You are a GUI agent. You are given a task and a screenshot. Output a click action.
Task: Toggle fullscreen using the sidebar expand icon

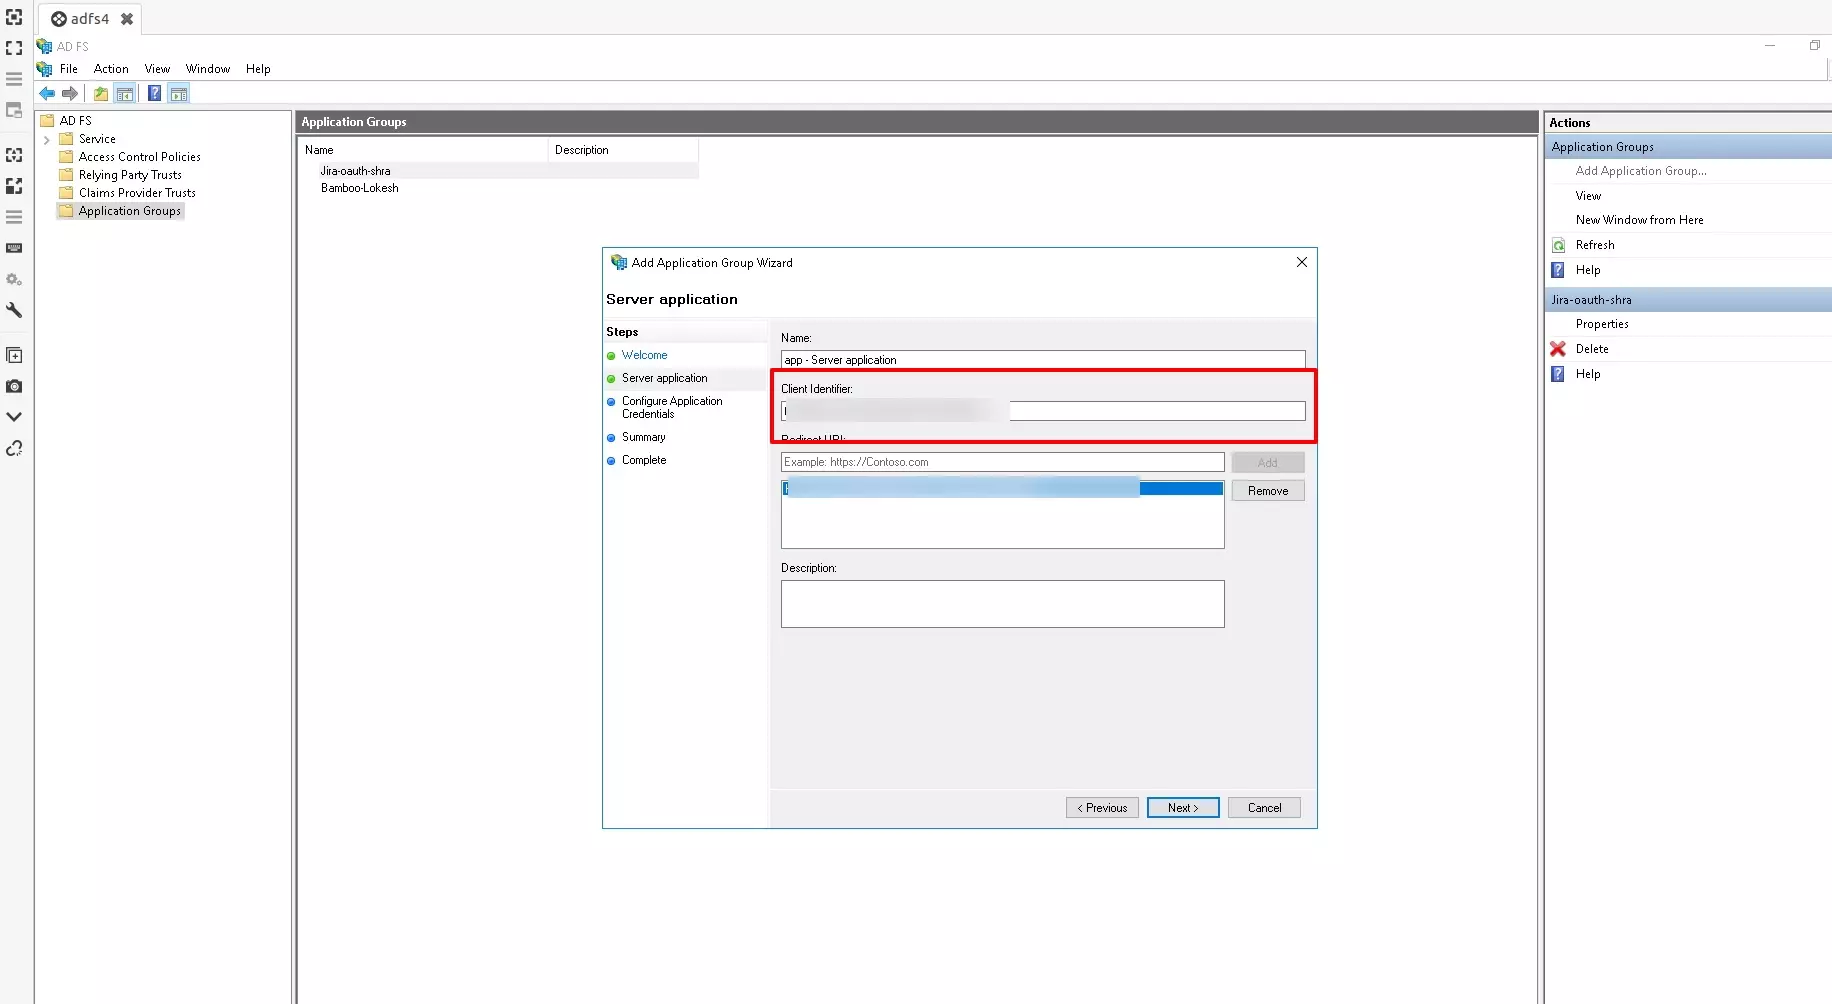(14, 47)
